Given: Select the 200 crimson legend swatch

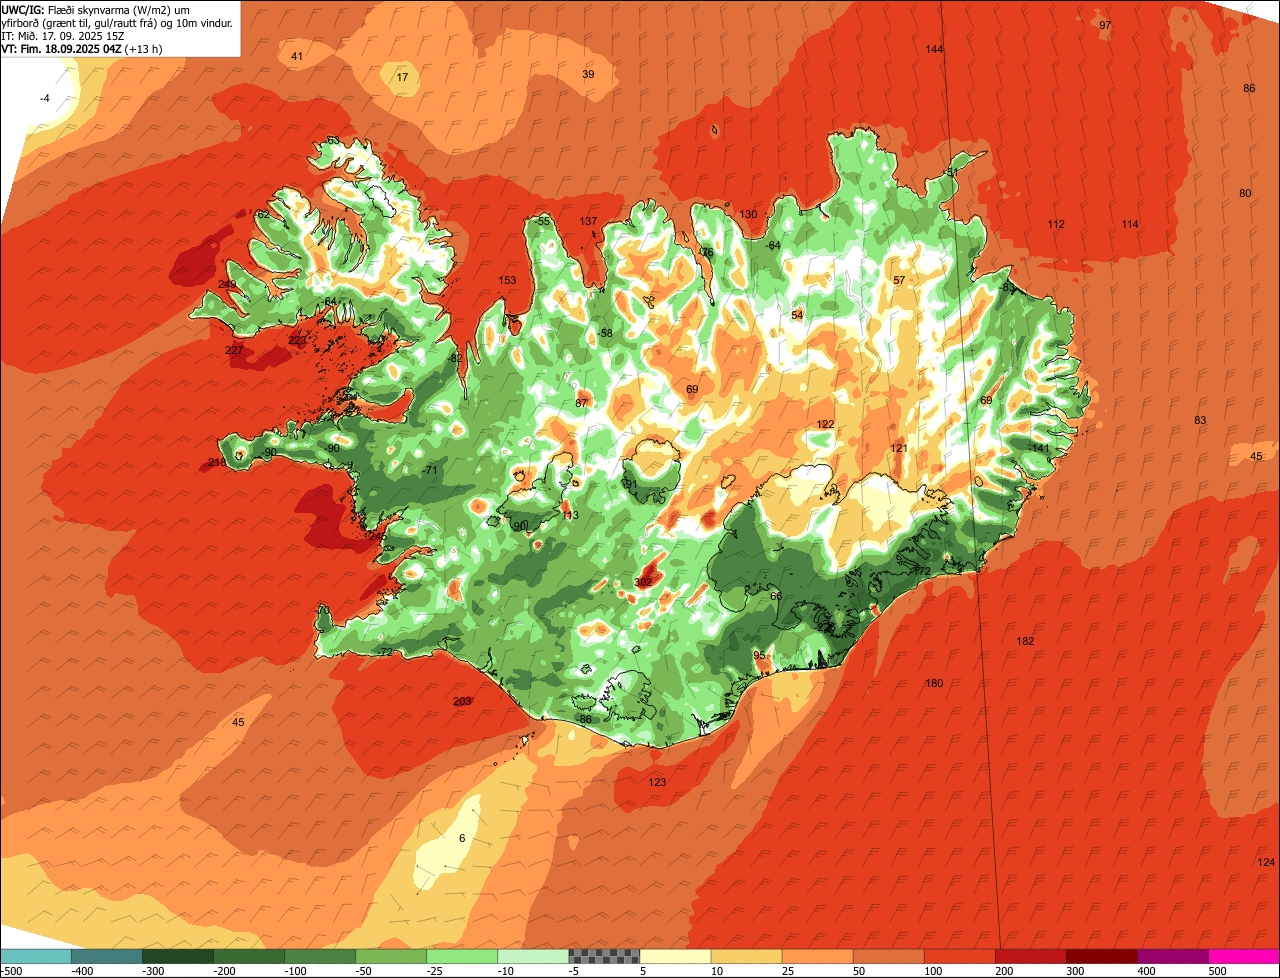Looking at the screenshot, I should 1029,956.
